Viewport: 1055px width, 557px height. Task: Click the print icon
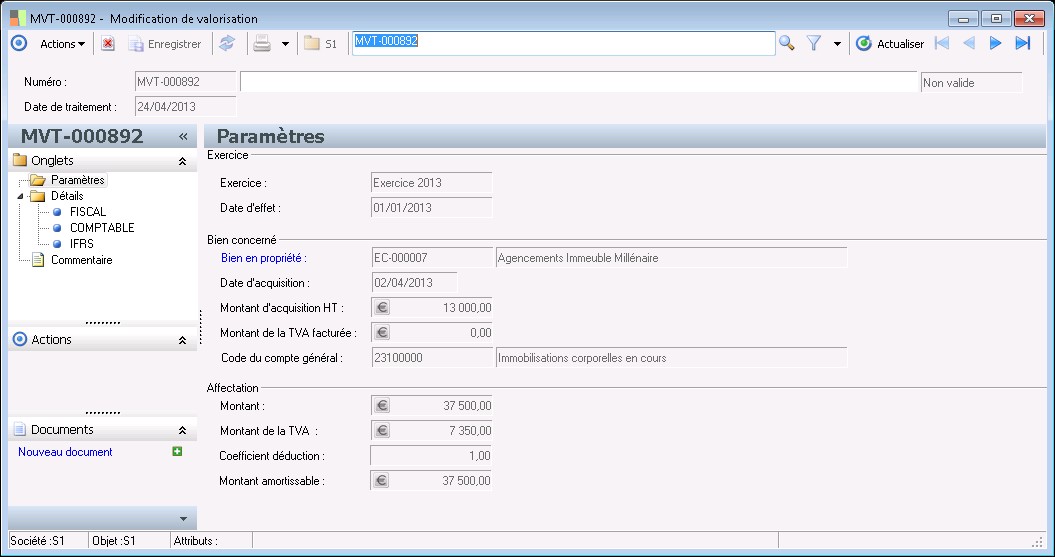(x=261, y=44)
